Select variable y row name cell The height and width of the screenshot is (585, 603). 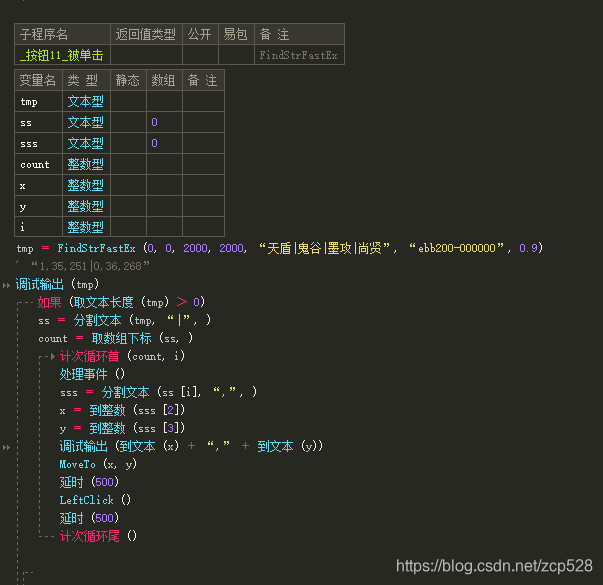pyautogui.click(x=38, y=207)
